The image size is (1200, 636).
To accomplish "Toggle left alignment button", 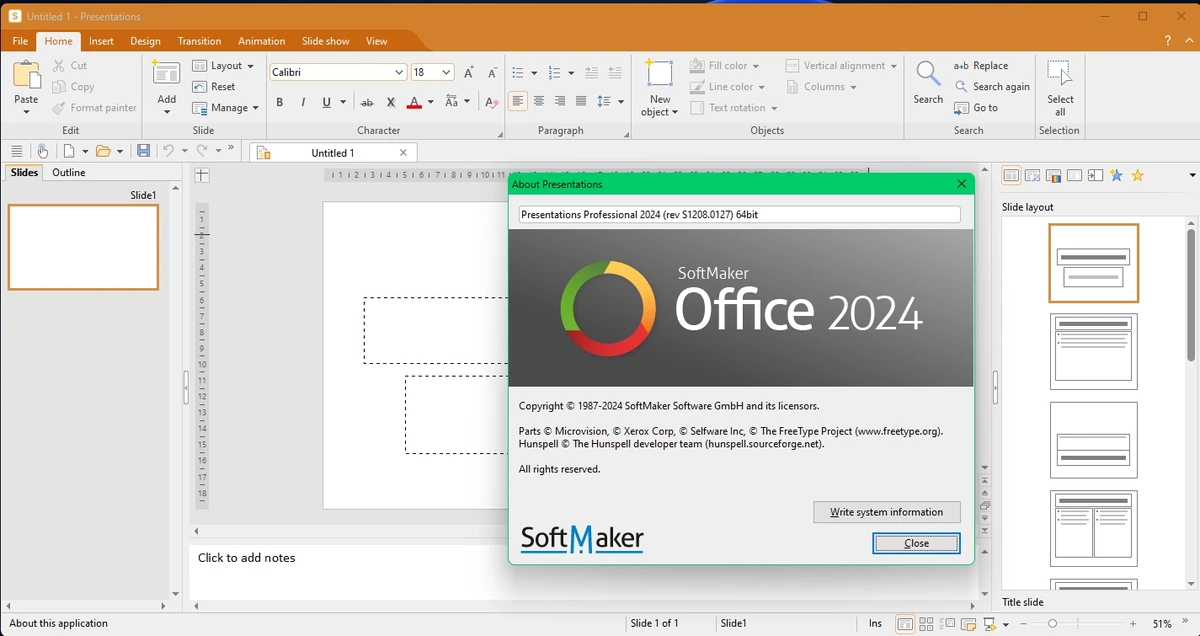I will pos(517,101).
